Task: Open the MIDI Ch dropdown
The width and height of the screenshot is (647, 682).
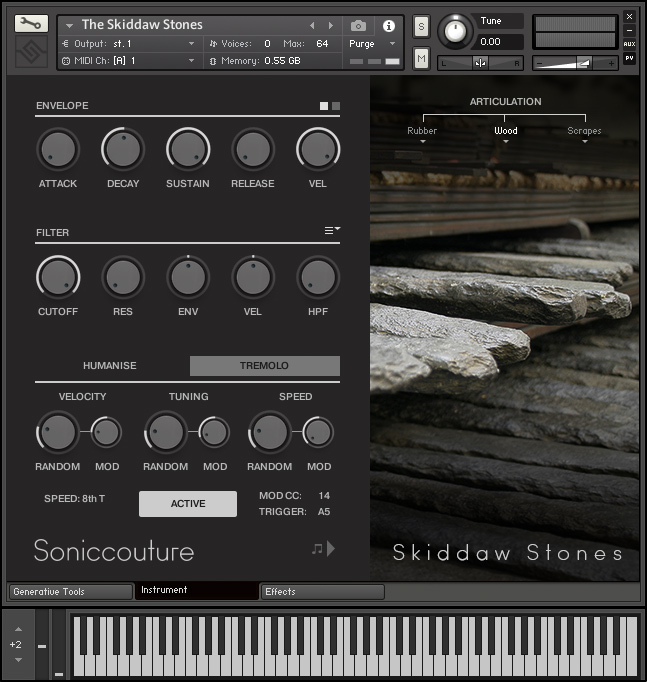Action: [x=191, y=61]
